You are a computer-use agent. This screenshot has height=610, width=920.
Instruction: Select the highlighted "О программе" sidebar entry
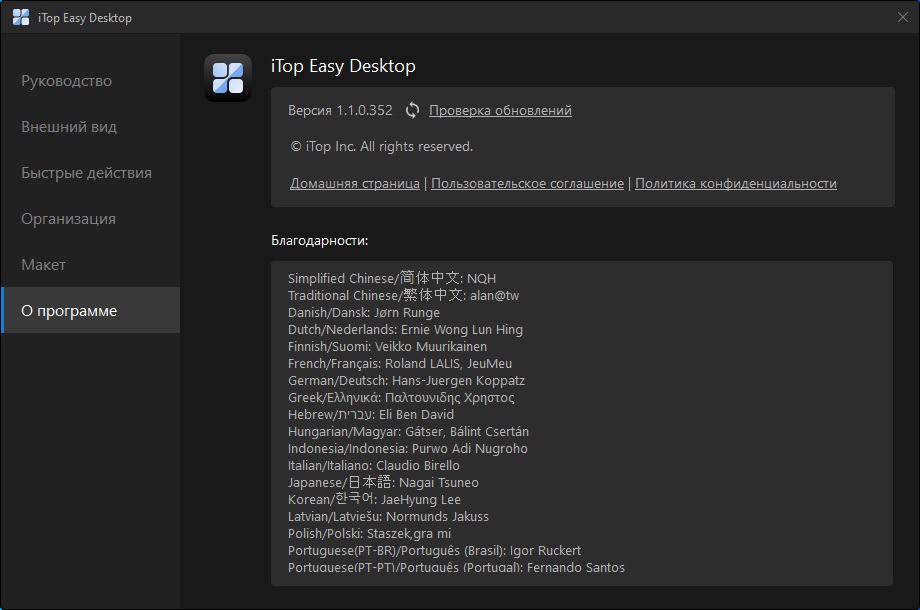[69, 310]
